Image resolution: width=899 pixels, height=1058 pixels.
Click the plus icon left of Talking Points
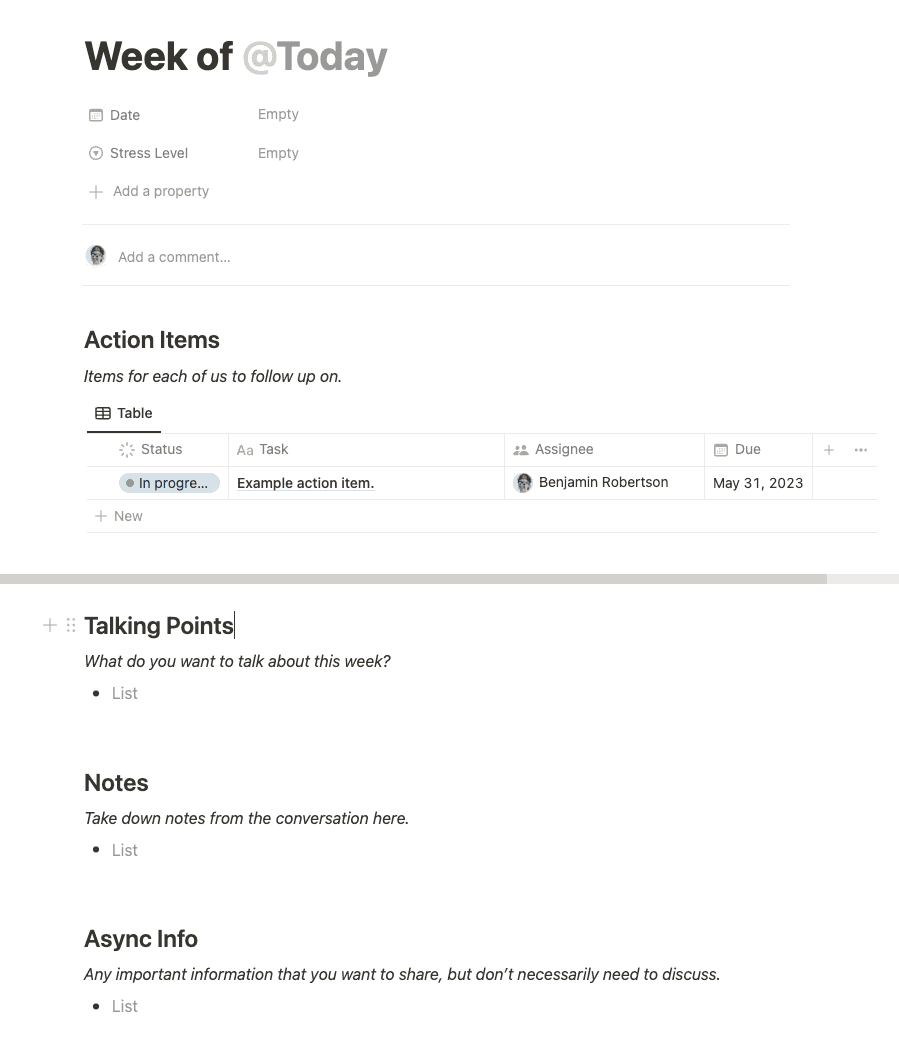[49, 625]
